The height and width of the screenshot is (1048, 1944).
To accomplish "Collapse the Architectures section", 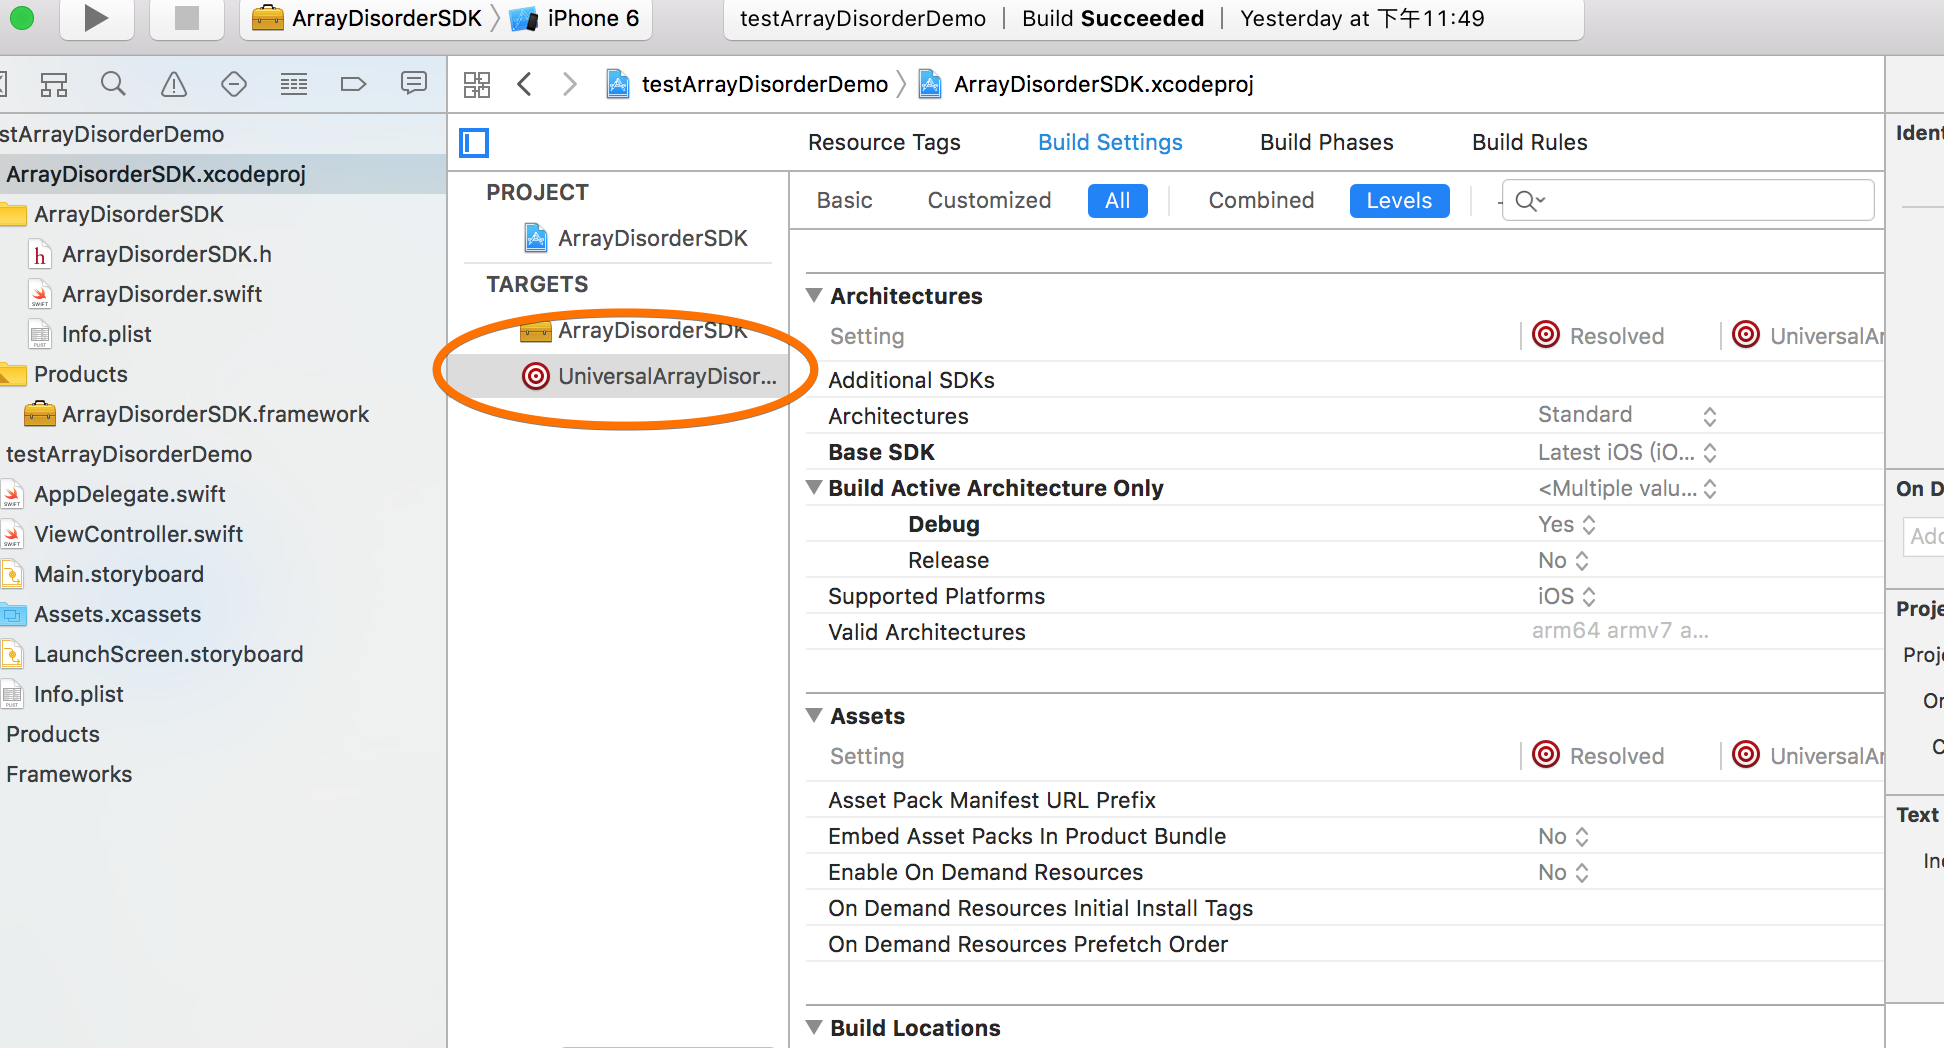I will [x=815, y=296].
